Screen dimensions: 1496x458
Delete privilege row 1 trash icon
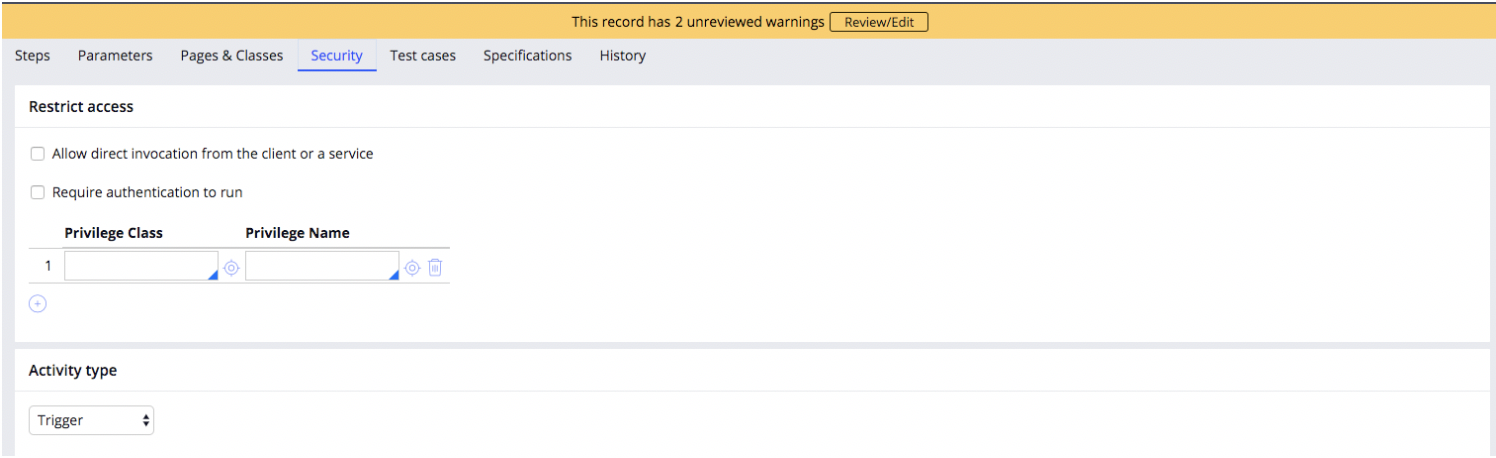tap(435, 268)
